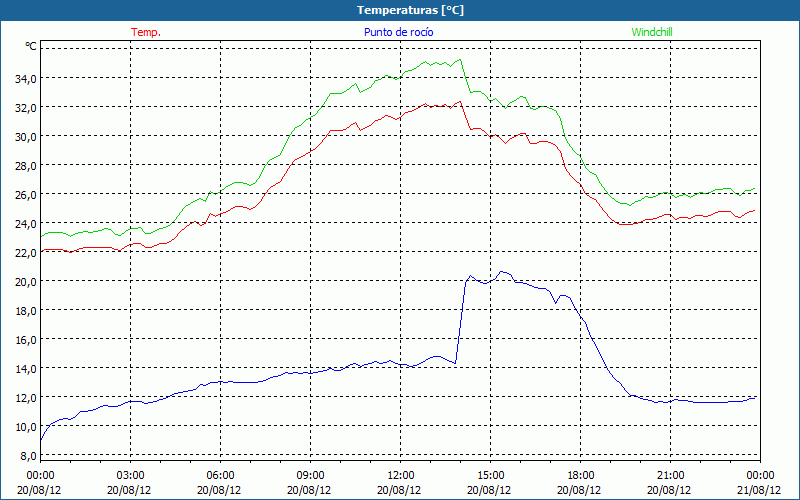This screenshot has height=500, width=800.
Task: Click the Temp. legend label
Action: (146, 32)
